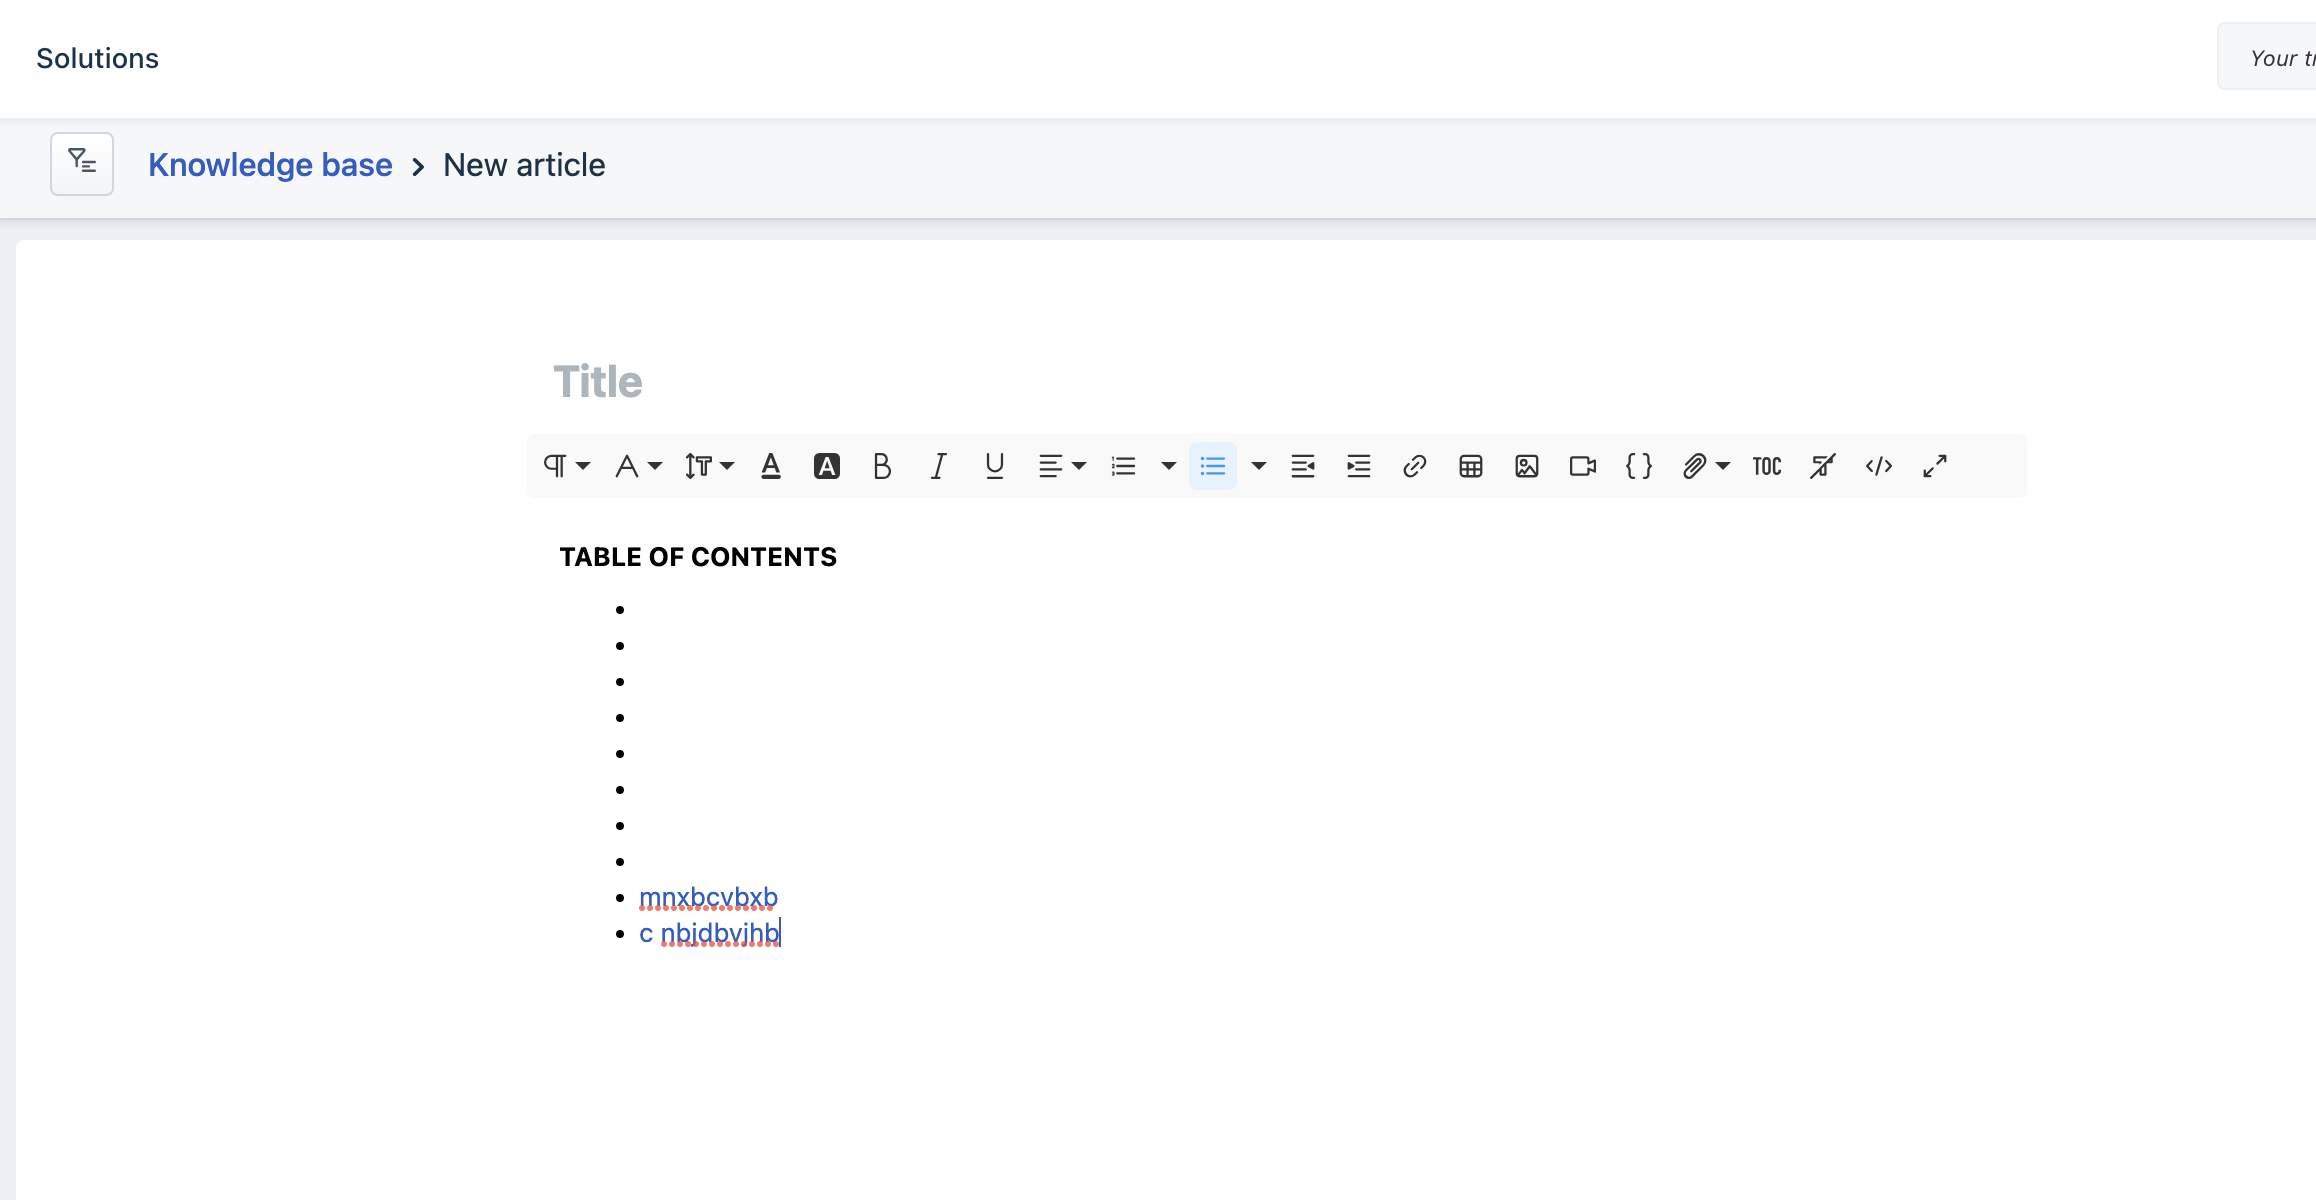Toggle underline formatting
The image size is (2316, 1200).
coord(994,466)
